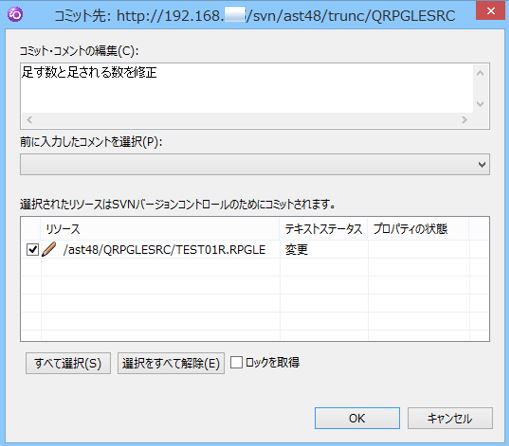Image resolution: width=509 pixels, height=446 pixels.
Task: Click the テキストステータス column header
Action: pyautogui.click(x=323, y=229)
